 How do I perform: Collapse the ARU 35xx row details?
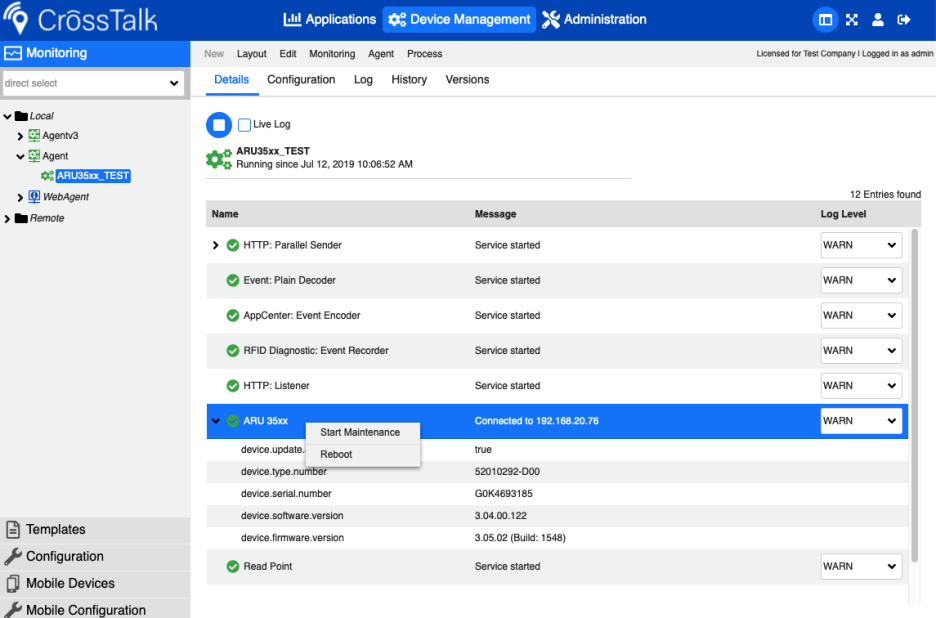click(215, 421)
